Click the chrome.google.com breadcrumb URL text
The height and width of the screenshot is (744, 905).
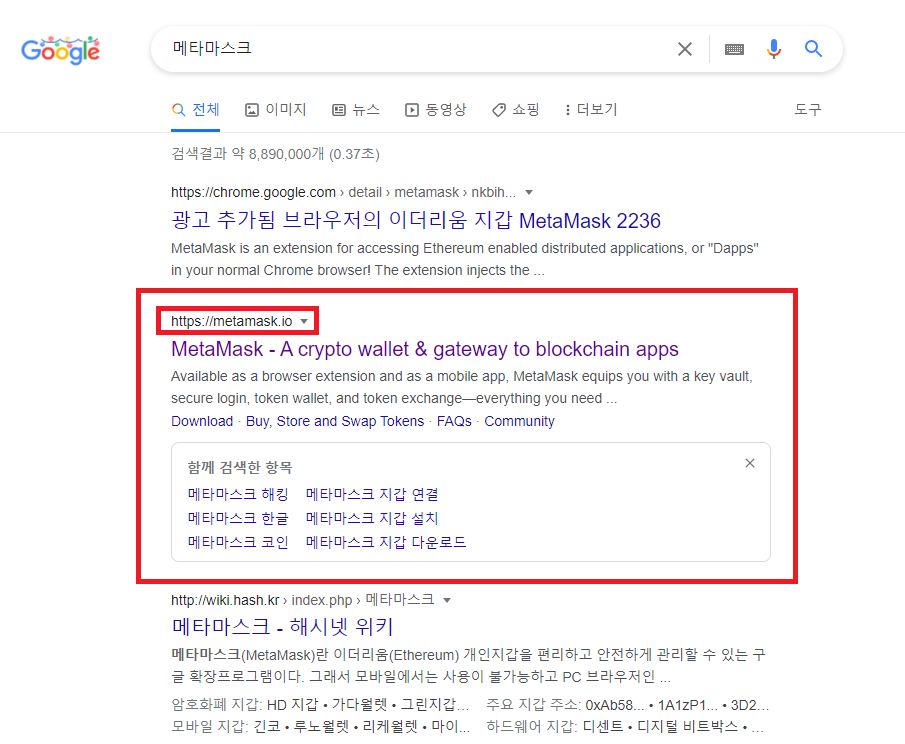(x=343, y=192)
